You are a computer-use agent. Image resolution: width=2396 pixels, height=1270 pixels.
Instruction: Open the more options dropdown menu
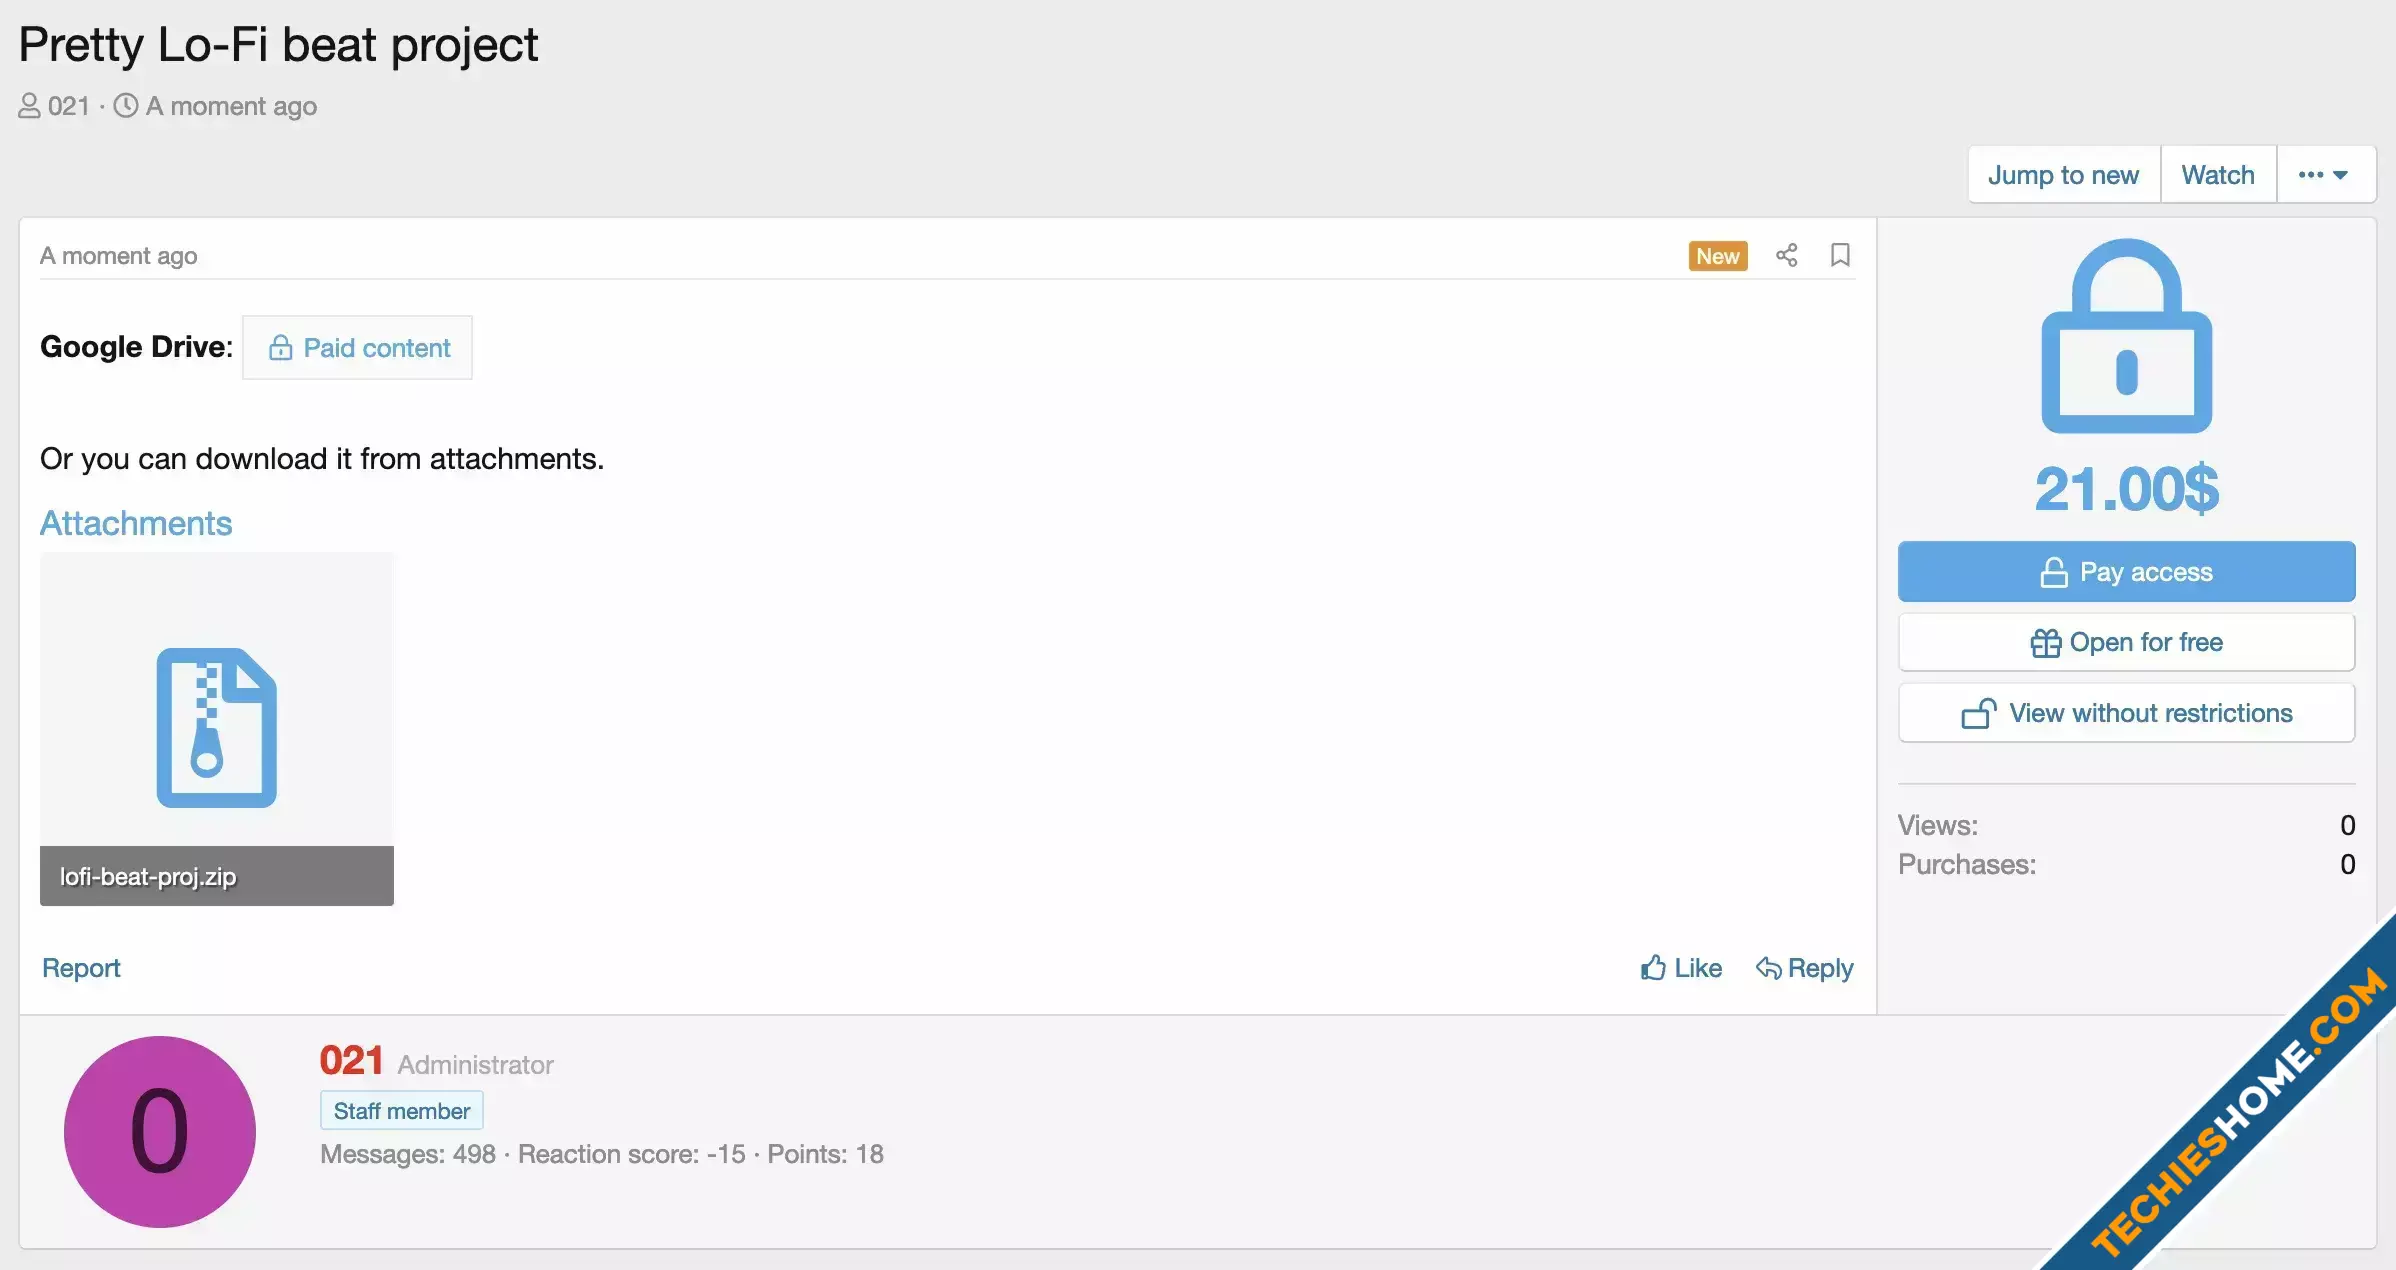click(2324, 175)
